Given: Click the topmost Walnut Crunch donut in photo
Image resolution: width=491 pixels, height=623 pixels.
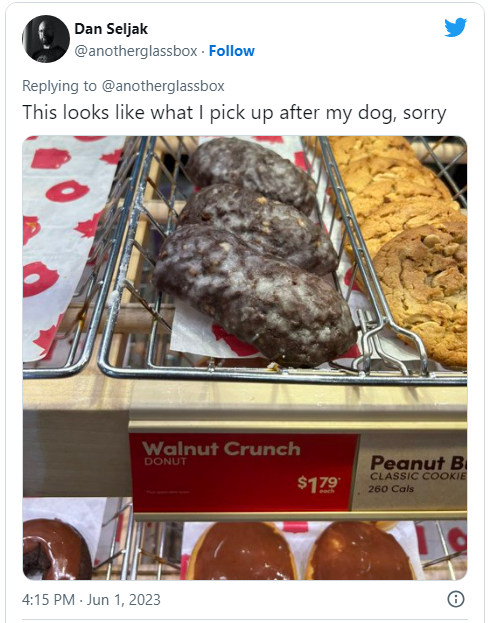Looking at the screenshot, I should (251, 173).
